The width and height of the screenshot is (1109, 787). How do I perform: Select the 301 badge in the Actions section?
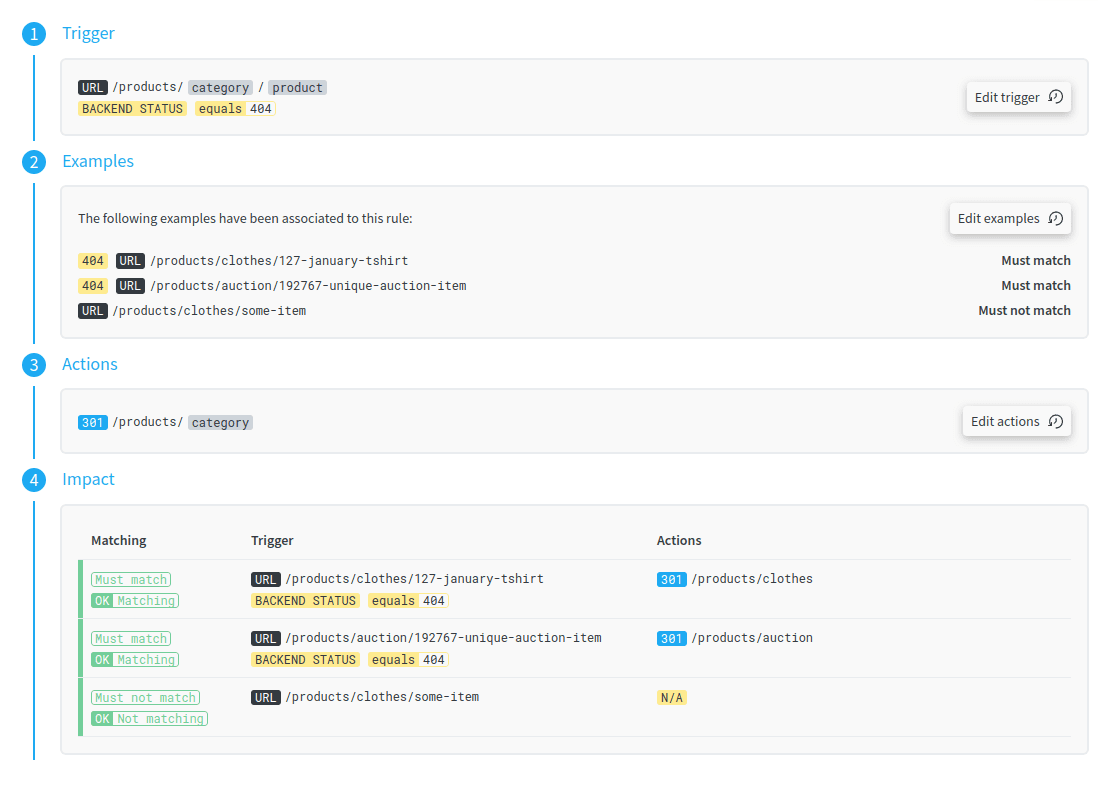[x=92, y=422]
